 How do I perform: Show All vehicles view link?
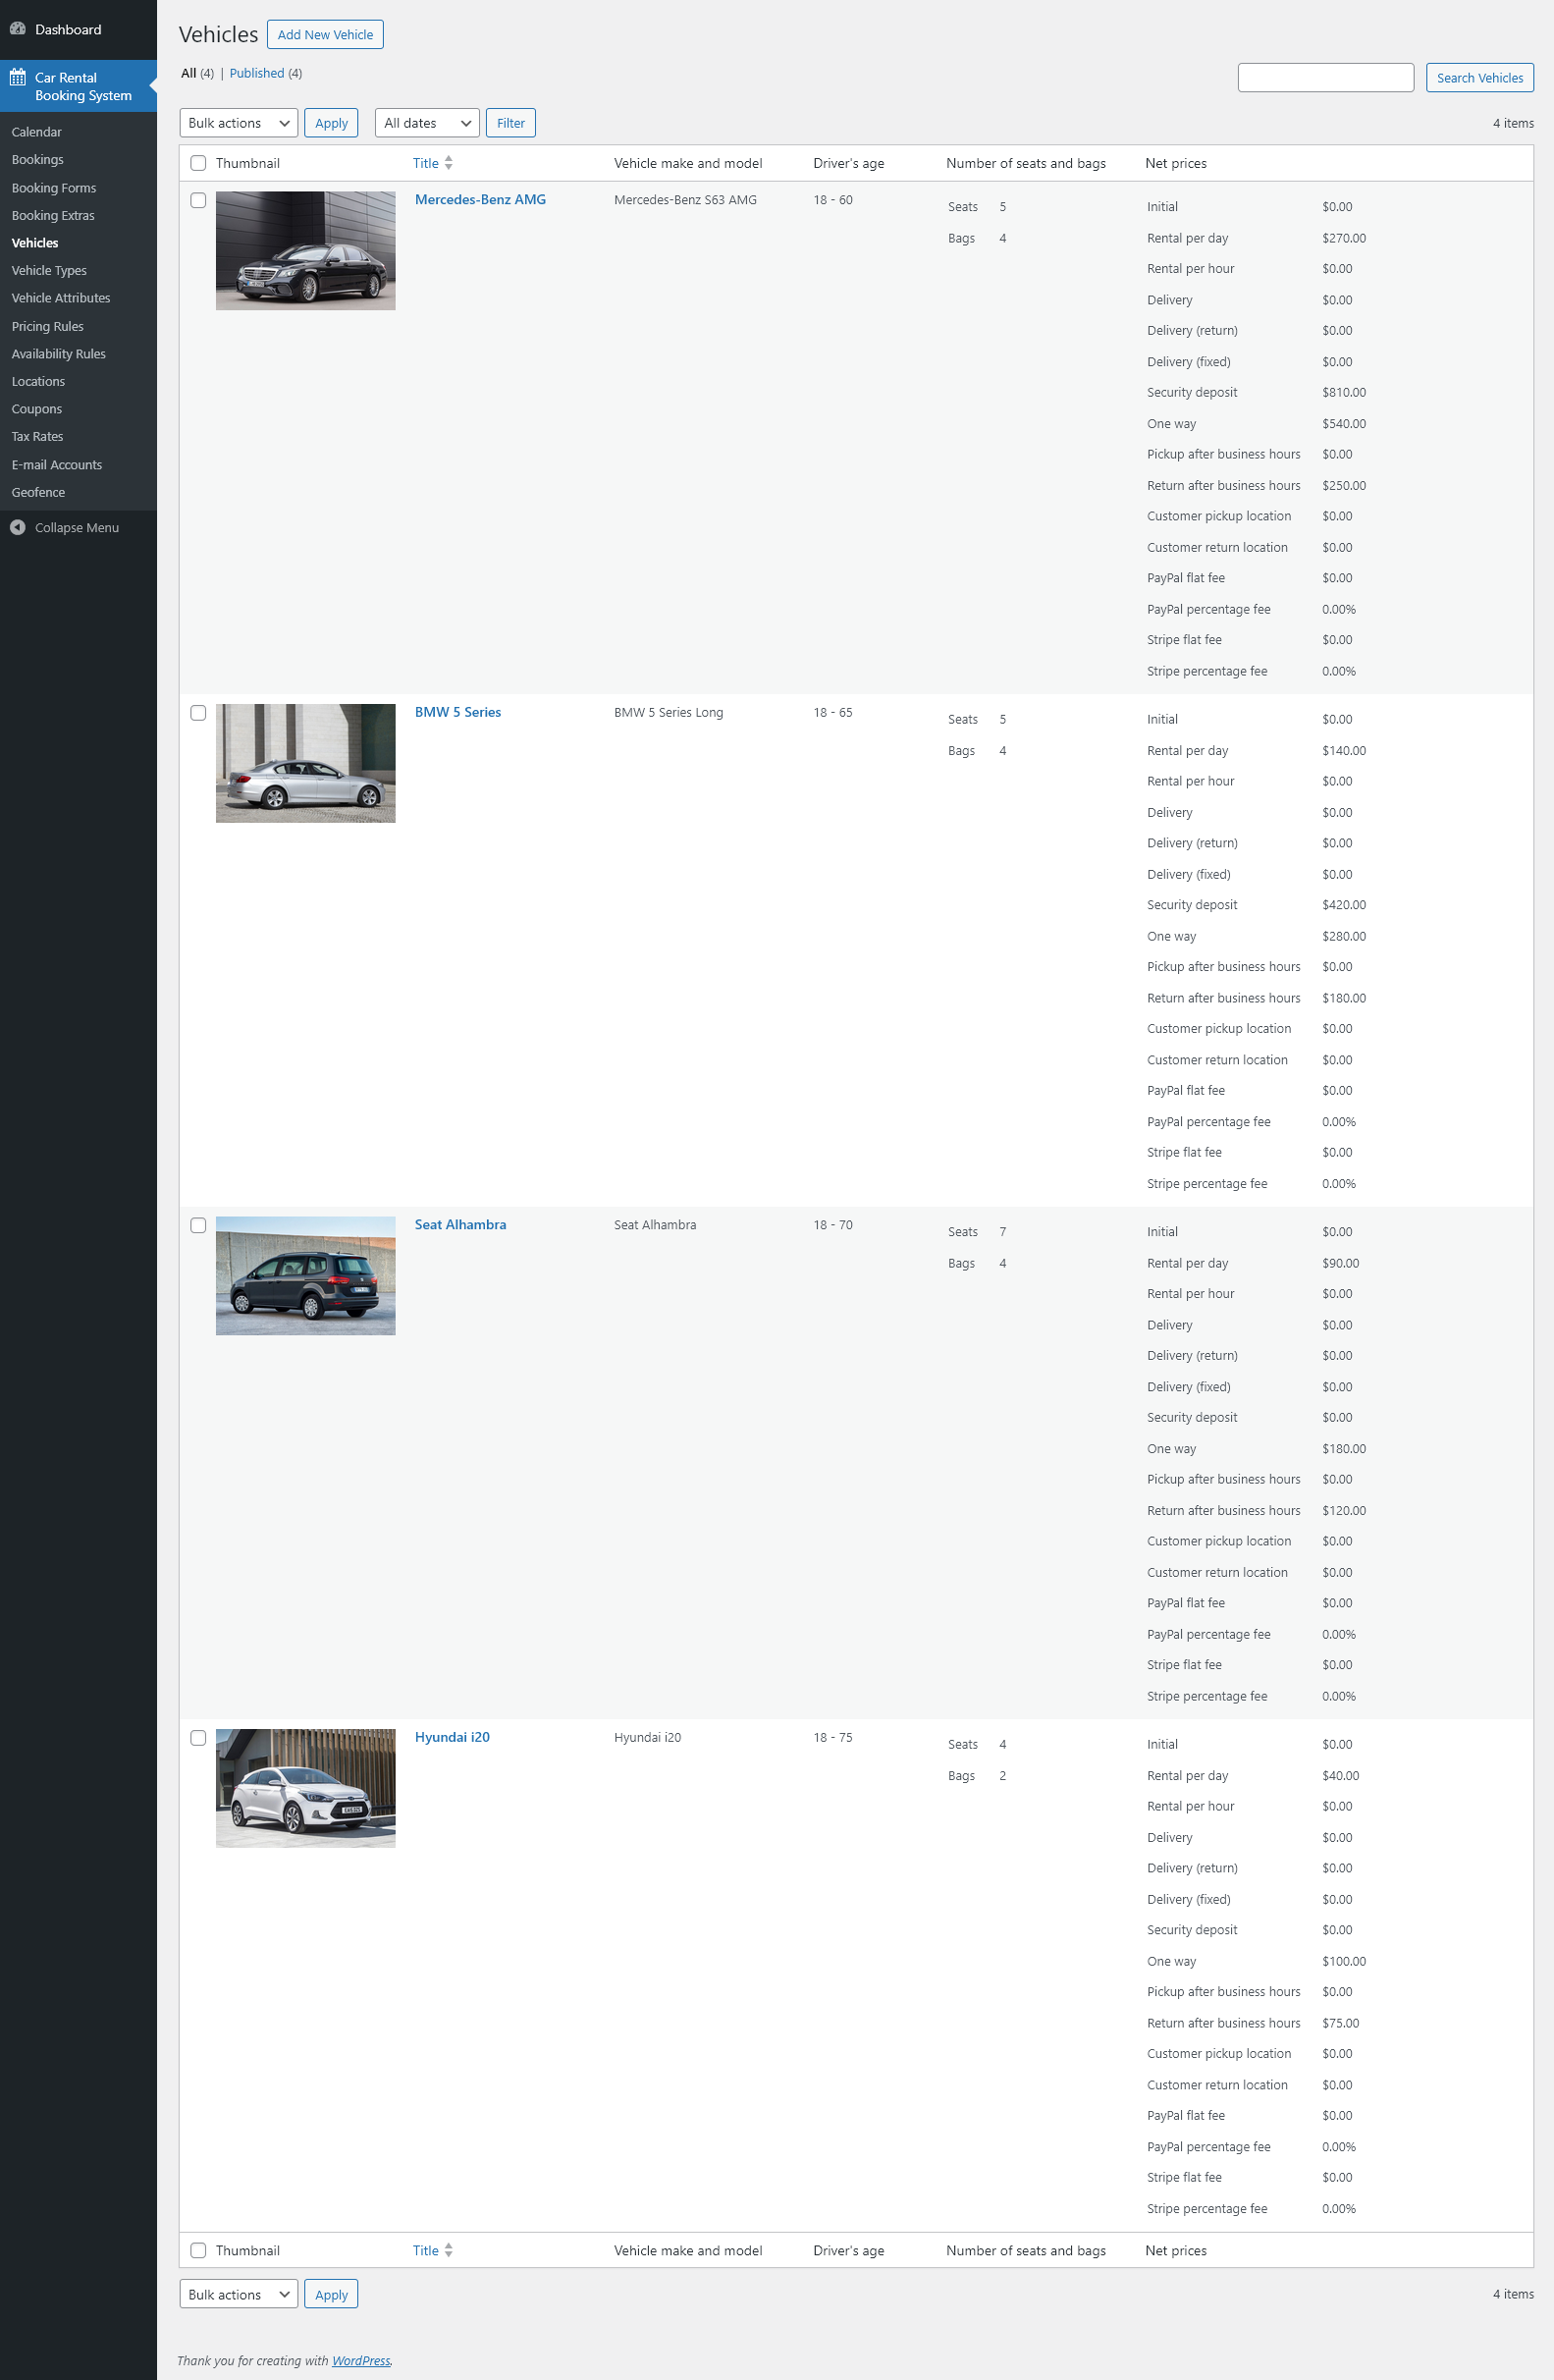(x=189, y=73)
